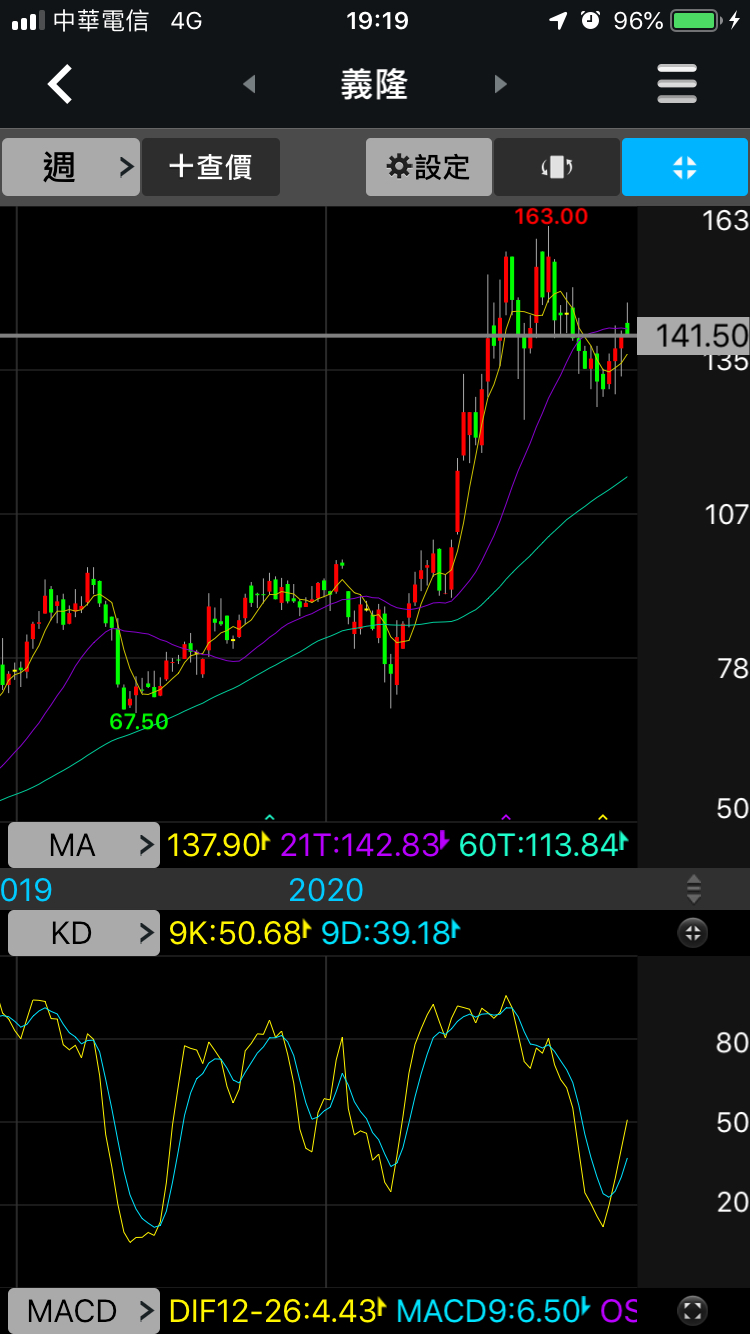Move the KD panel with crosshair icon
This screenshot has height=1334, width=750.
(x=692, y=934)
